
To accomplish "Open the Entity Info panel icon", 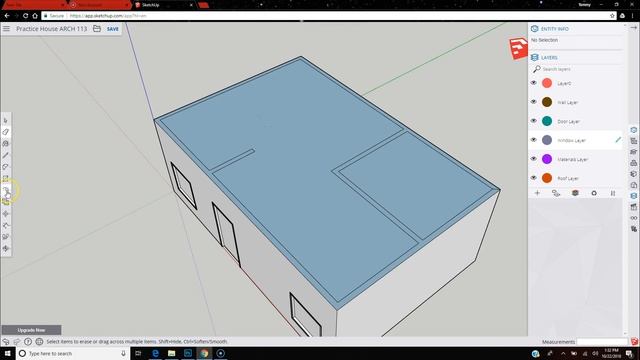I will [x=633, y=130].
